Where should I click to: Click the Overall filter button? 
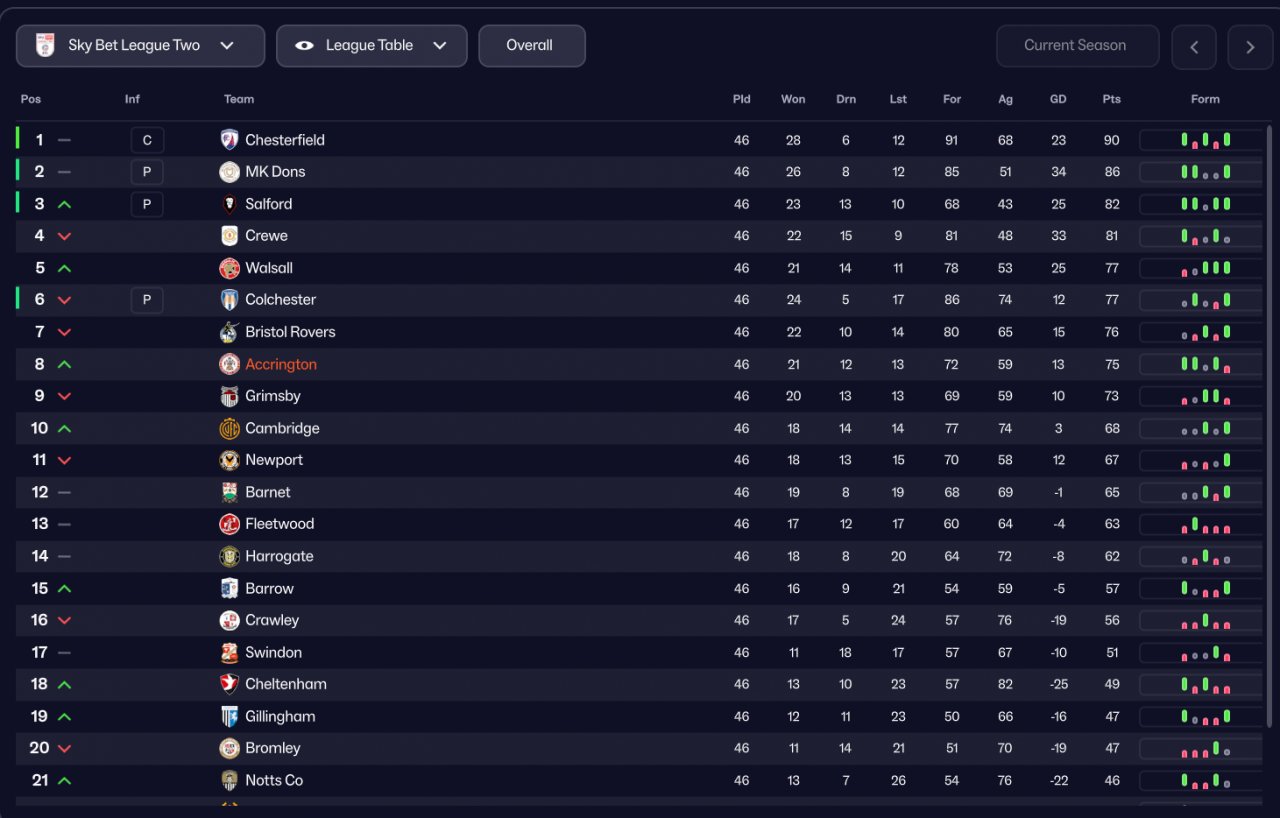click(x=531, y=46)
